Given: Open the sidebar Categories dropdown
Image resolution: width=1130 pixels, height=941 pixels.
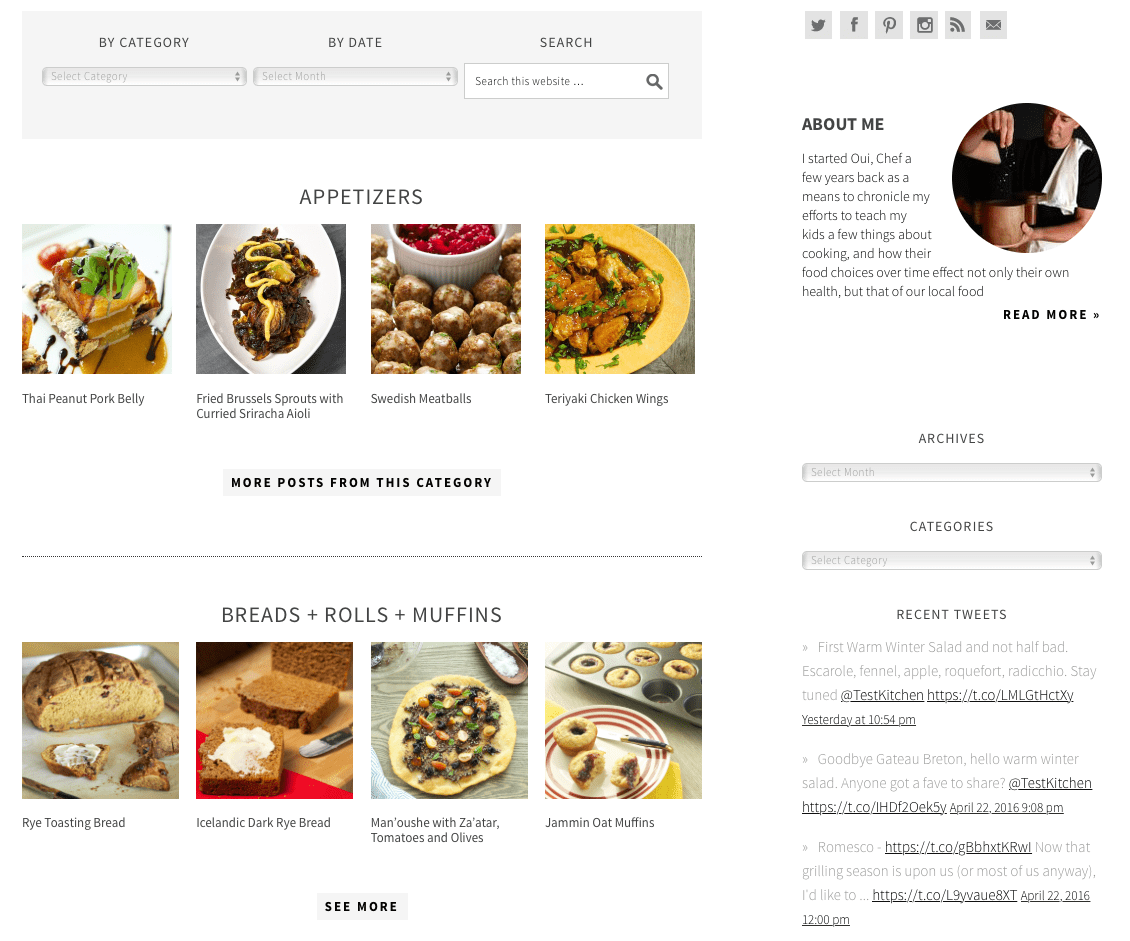Looking at the screenshot, I should (951, 560).
